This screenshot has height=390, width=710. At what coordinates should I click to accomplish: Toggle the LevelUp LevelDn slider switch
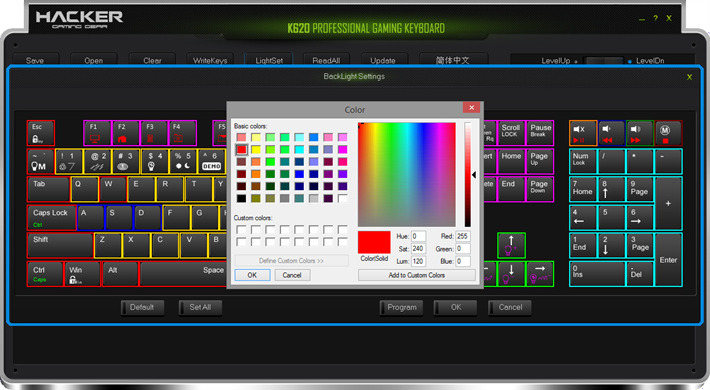tap(604, 61)
